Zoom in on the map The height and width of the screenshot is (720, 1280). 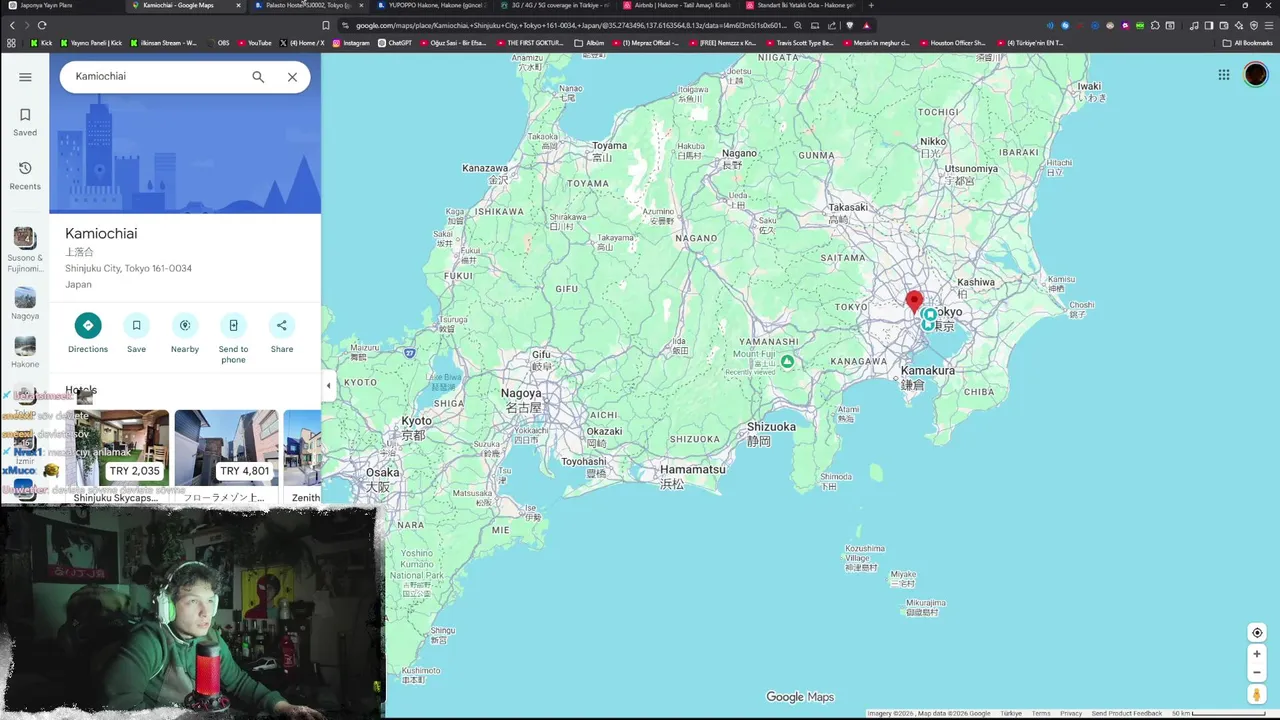pos(1257,654)
